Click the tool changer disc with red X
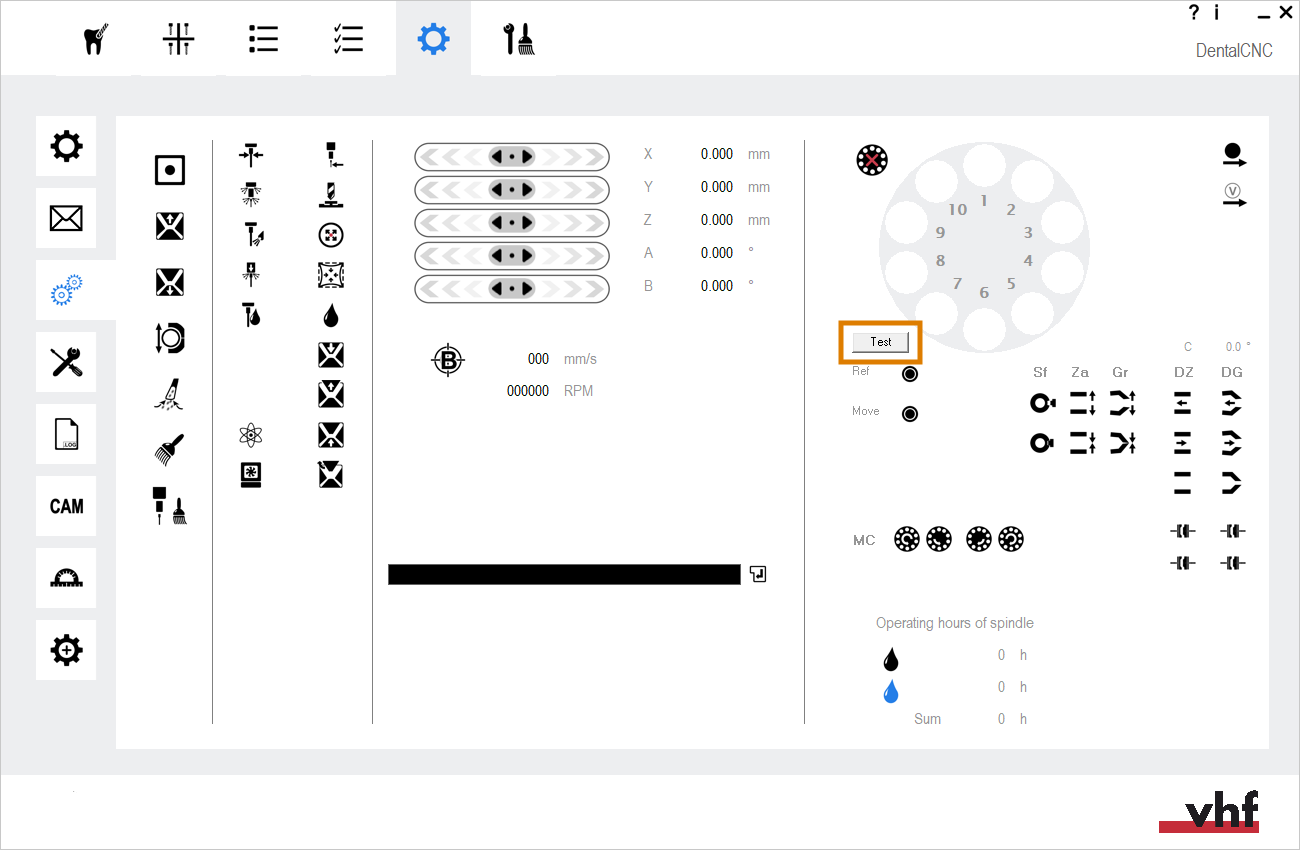This screenshot has width=1300, height=850. point(872,160)
